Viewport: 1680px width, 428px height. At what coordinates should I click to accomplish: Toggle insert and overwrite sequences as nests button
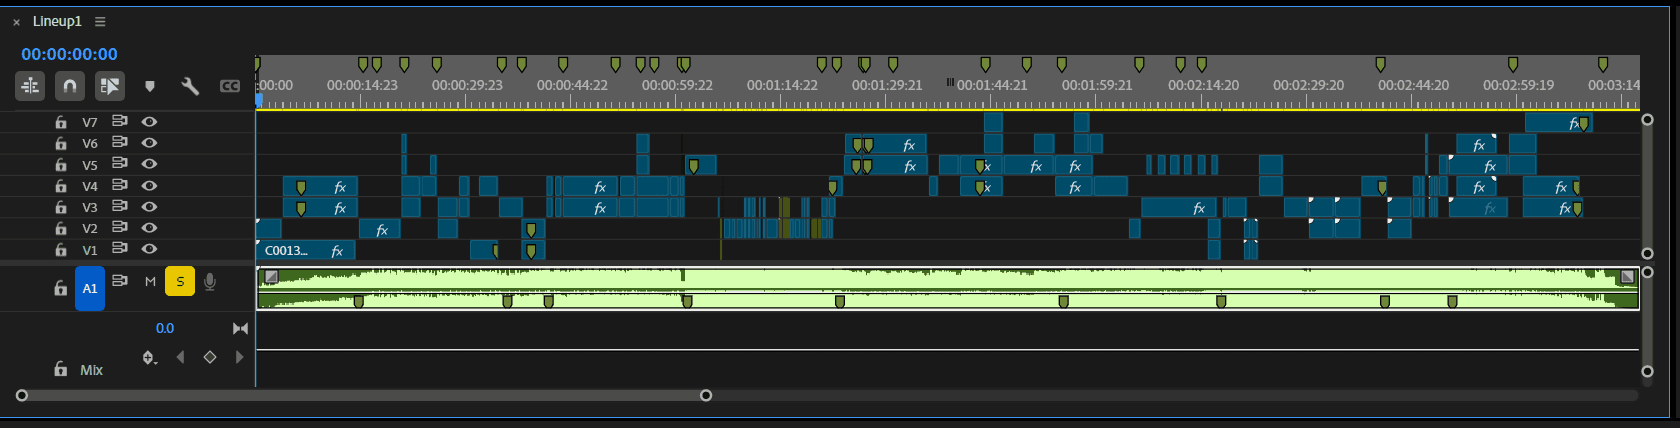[30, 86]
